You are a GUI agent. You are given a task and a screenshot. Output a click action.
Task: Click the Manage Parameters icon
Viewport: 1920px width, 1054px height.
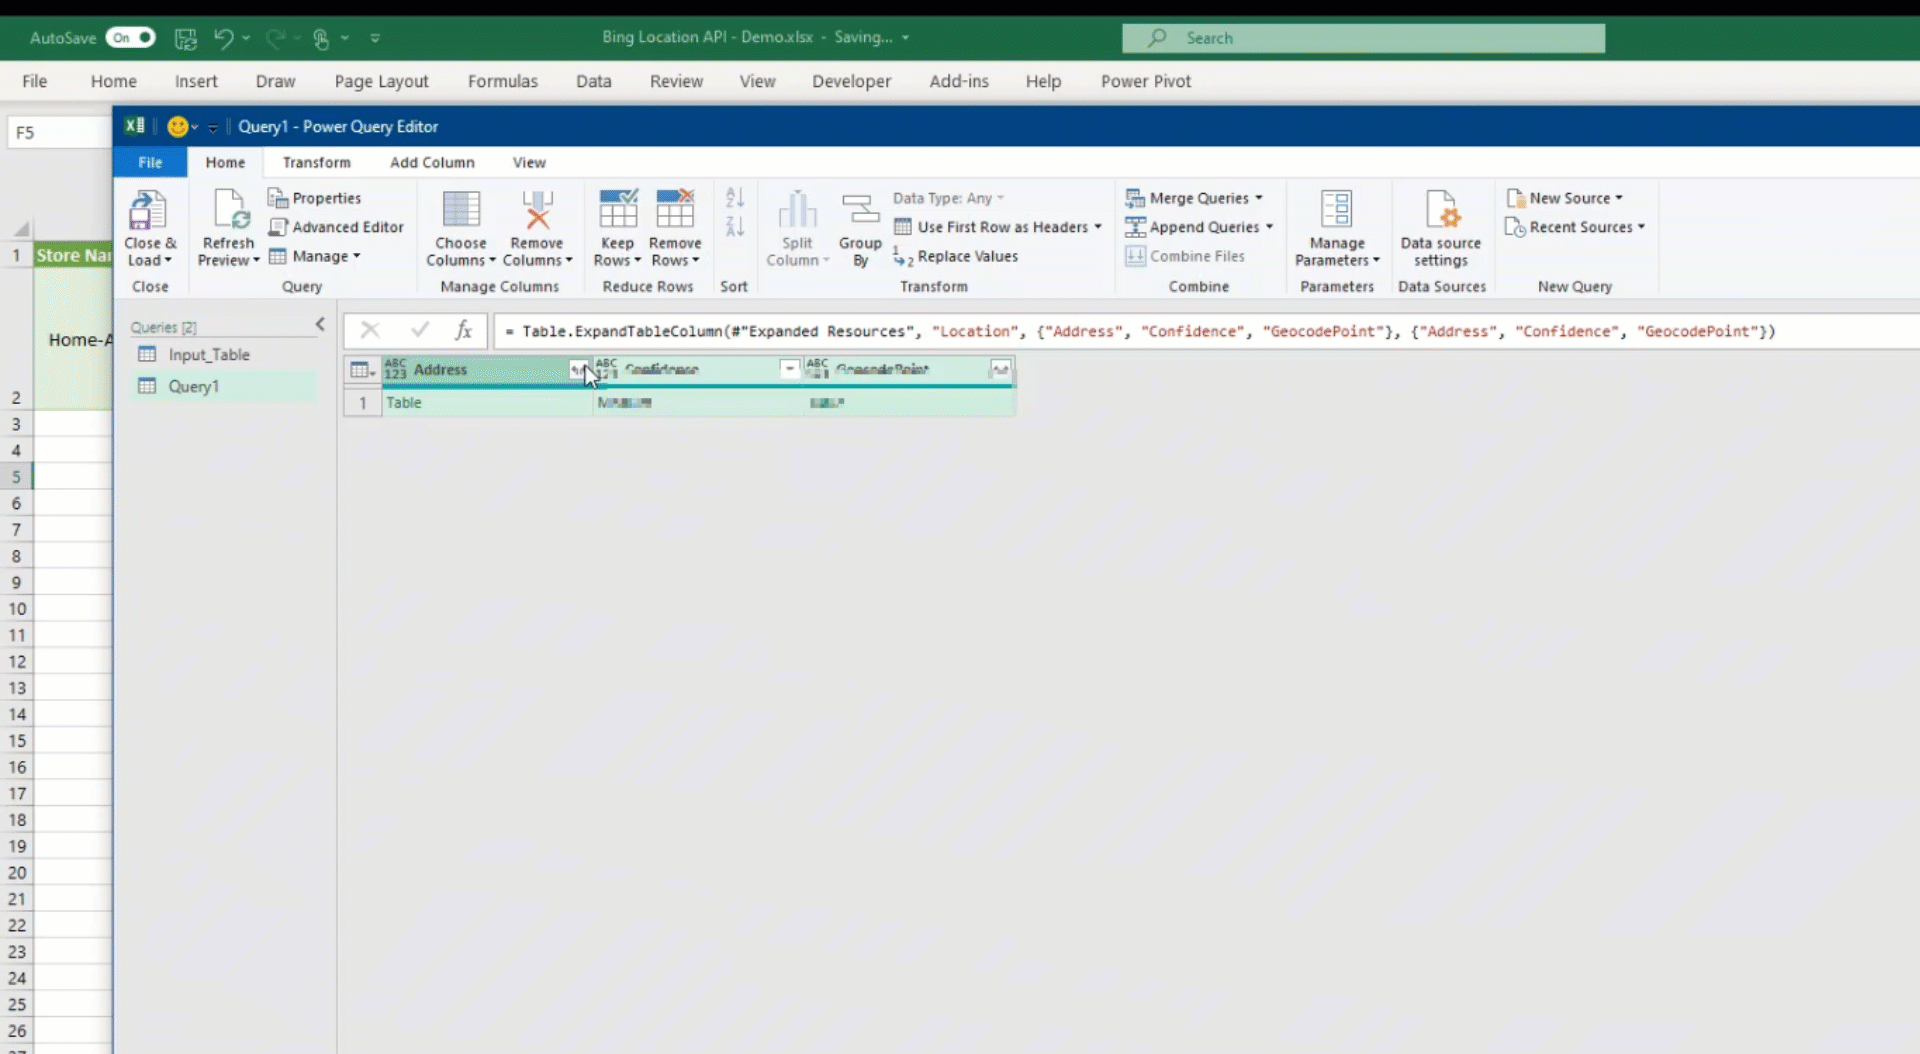pos(1337,210)
